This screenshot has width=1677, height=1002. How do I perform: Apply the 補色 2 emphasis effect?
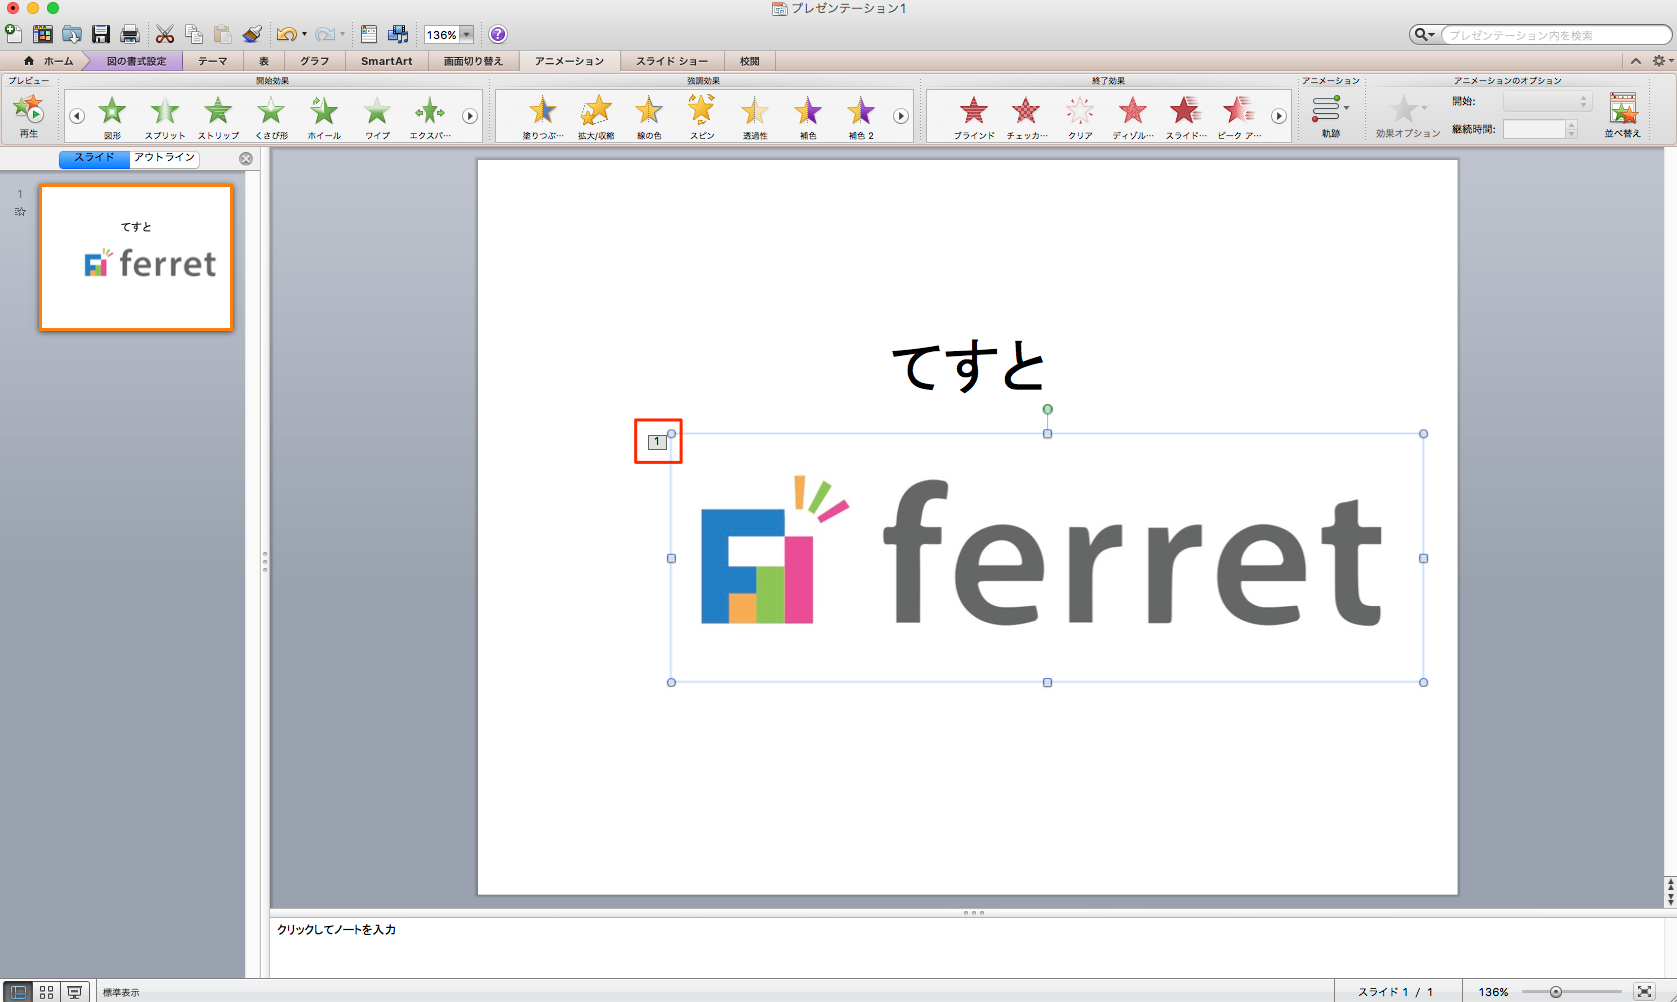coord(861,117)
